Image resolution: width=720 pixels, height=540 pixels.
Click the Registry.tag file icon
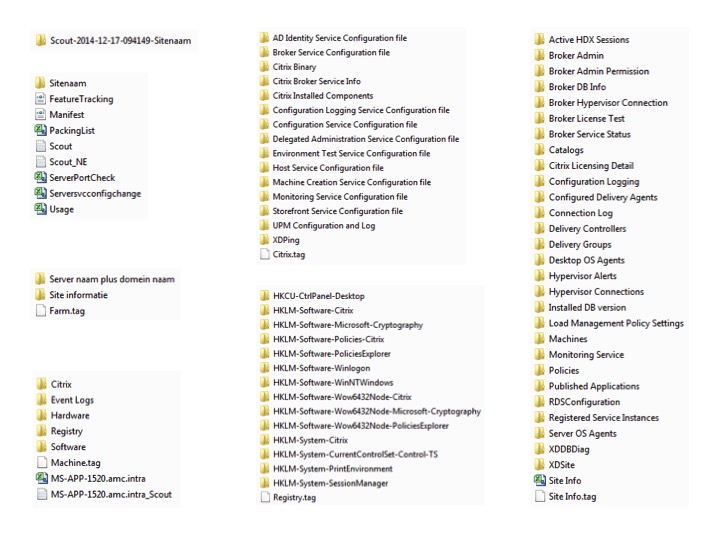(265, 497)
